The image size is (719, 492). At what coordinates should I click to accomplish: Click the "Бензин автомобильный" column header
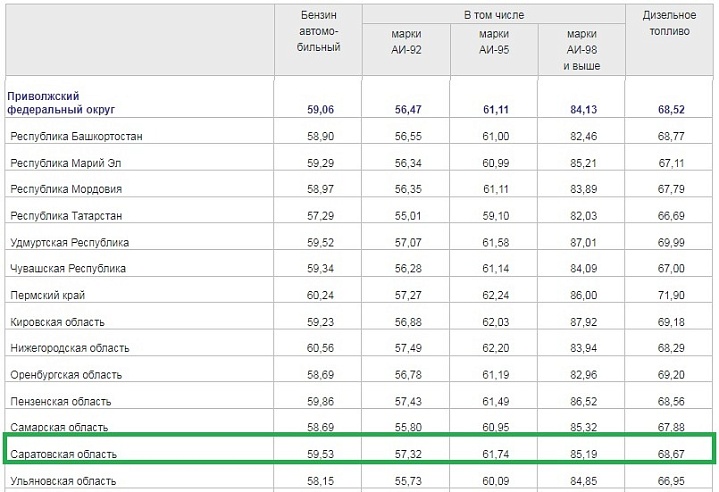point(320,32)
